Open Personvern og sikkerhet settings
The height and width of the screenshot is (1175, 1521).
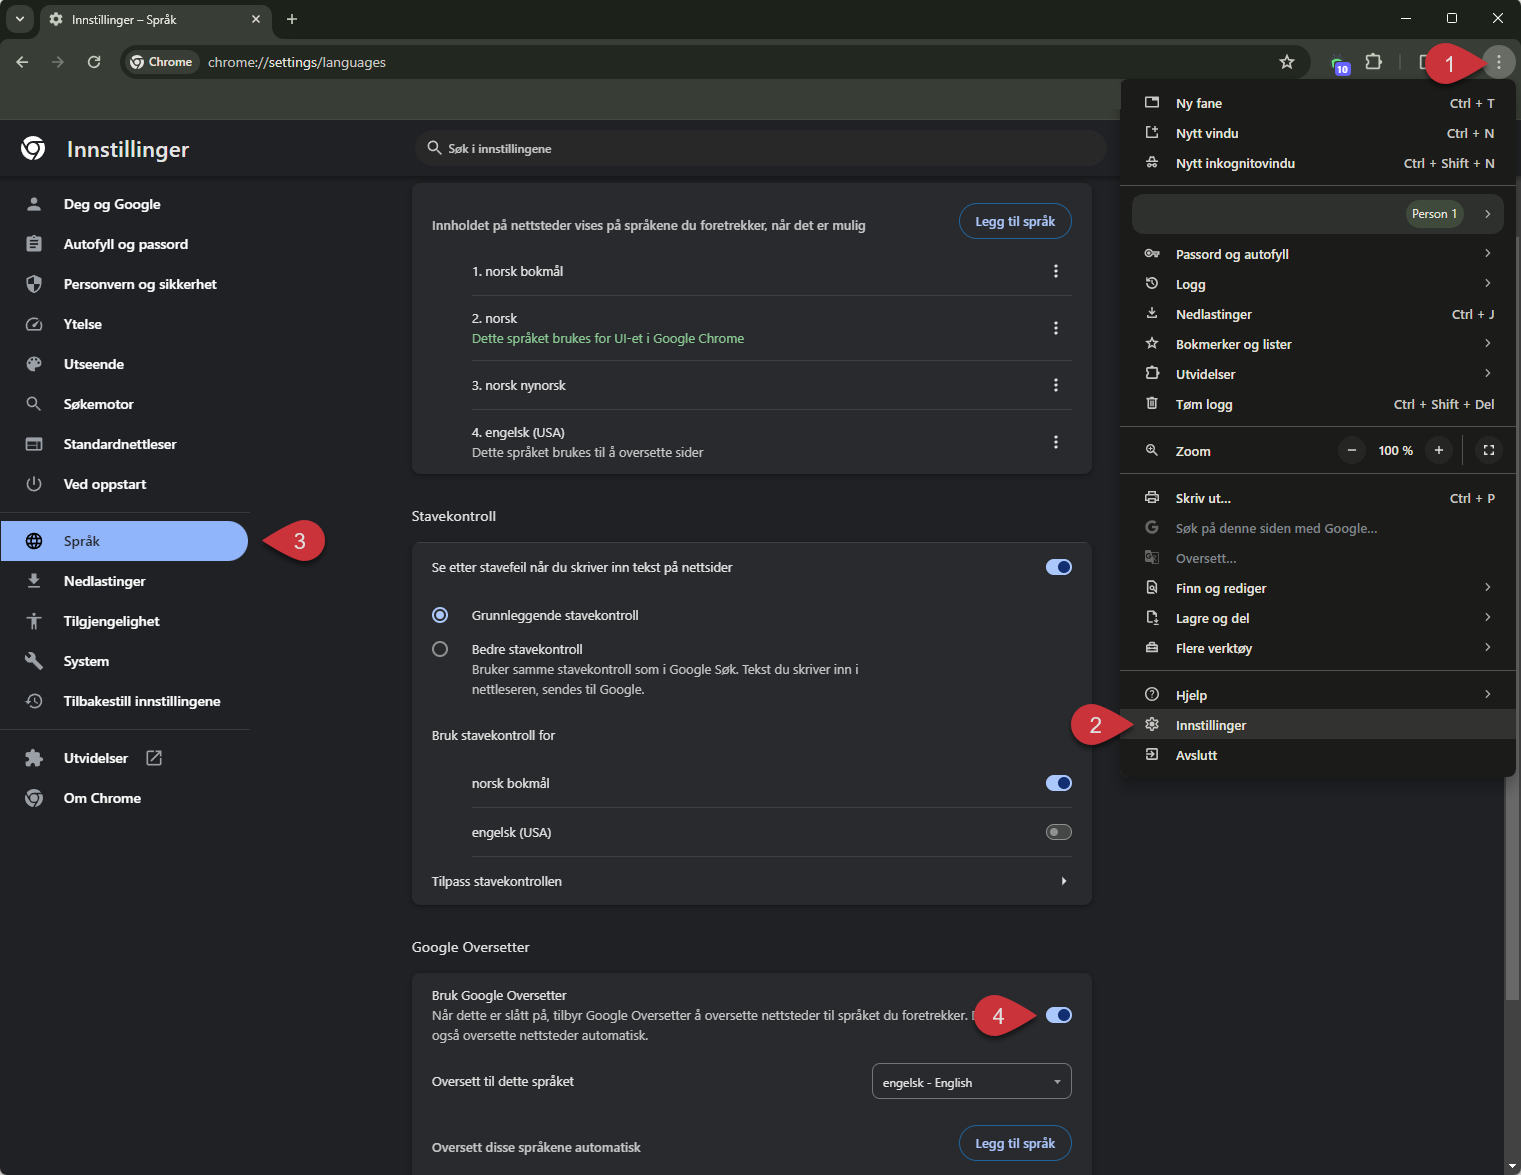124,284
